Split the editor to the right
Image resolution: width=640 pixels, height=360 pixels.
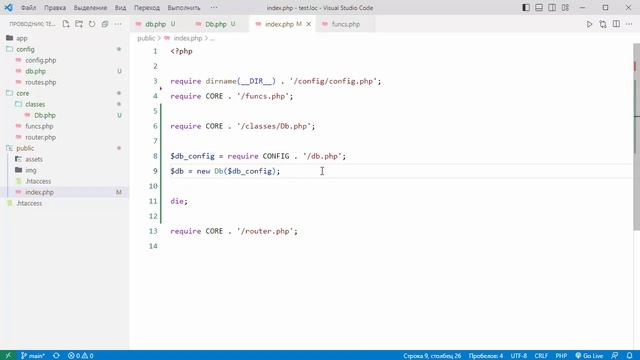616,24
